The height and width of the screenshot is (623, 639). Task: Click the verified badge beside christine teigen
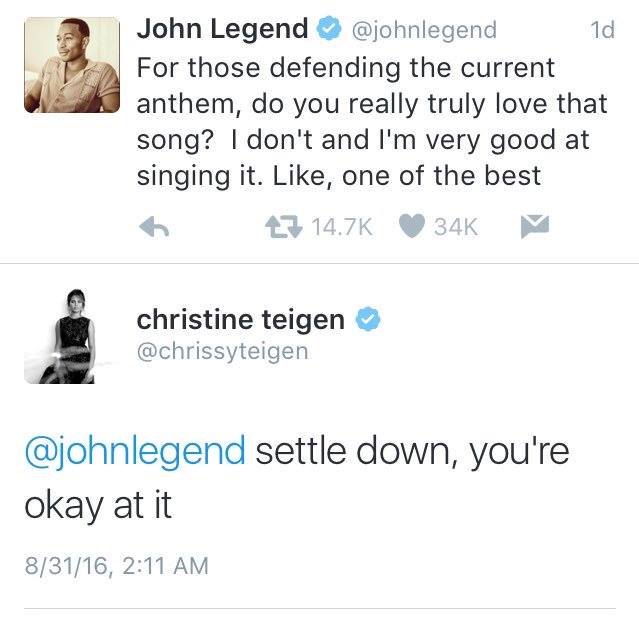(x=368, y=320)
